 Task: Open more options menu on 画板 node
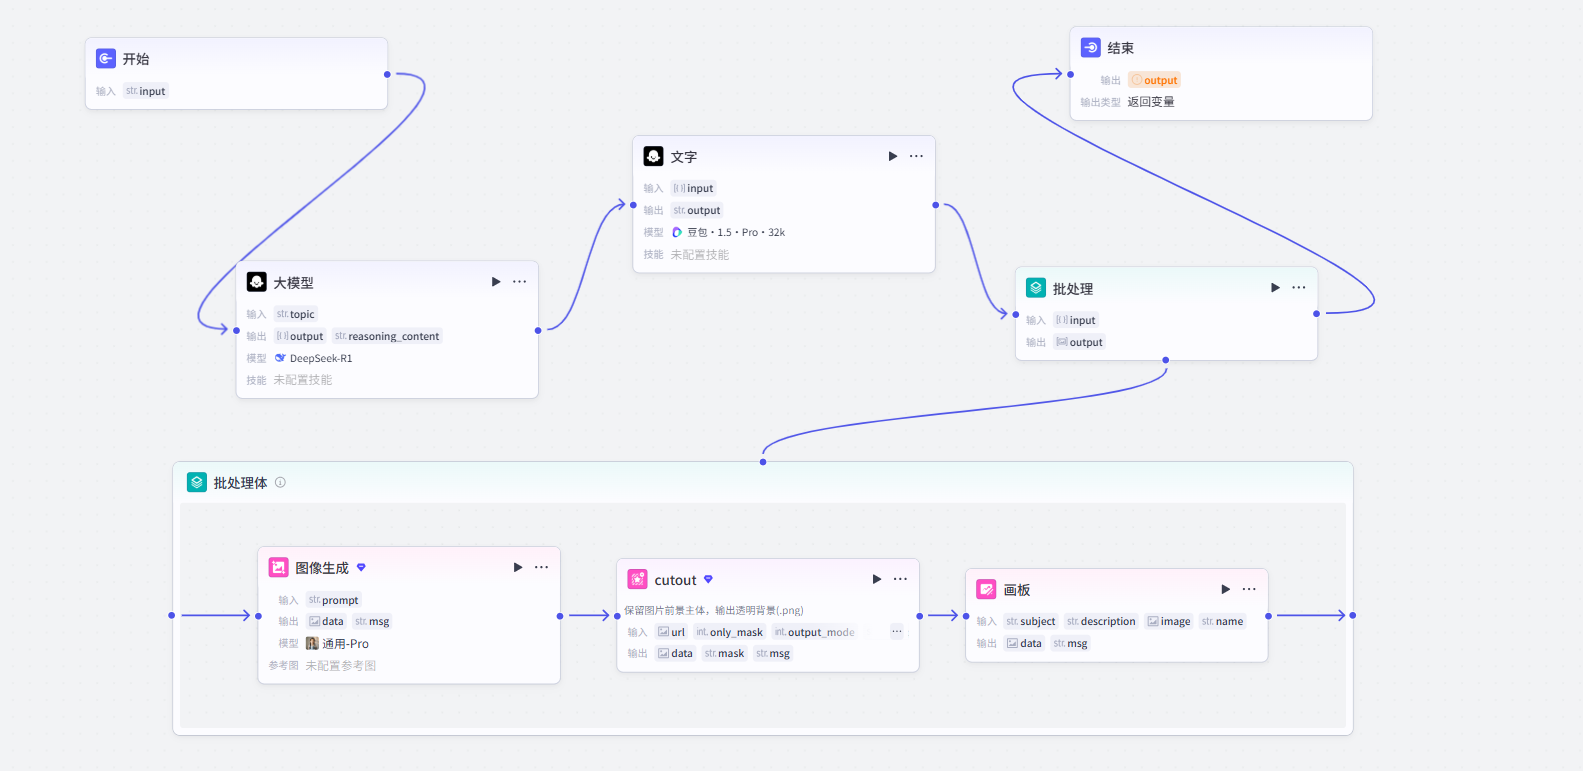[1249, 589]
